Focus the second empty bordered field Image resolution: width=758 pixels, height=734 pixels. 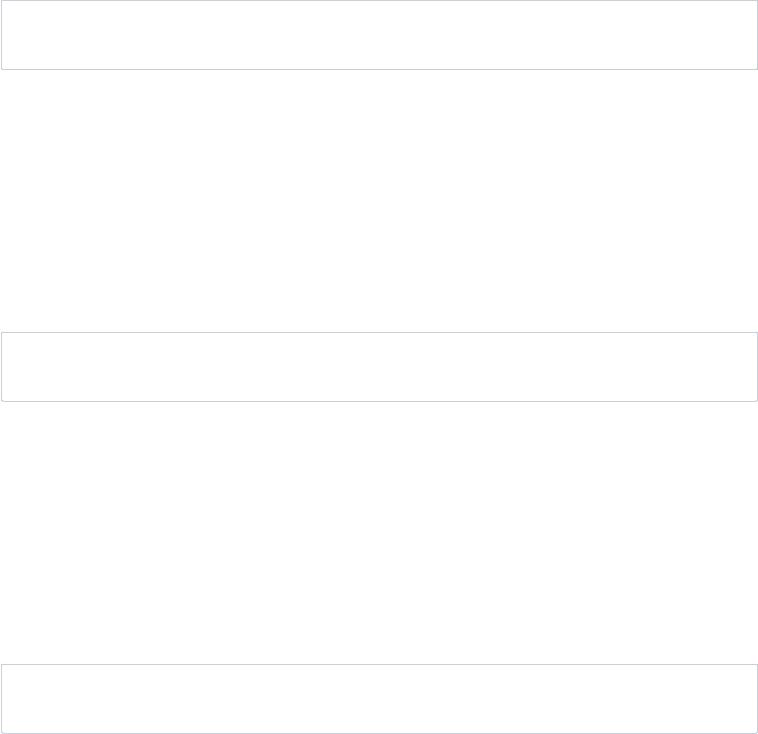click(379, 367)
